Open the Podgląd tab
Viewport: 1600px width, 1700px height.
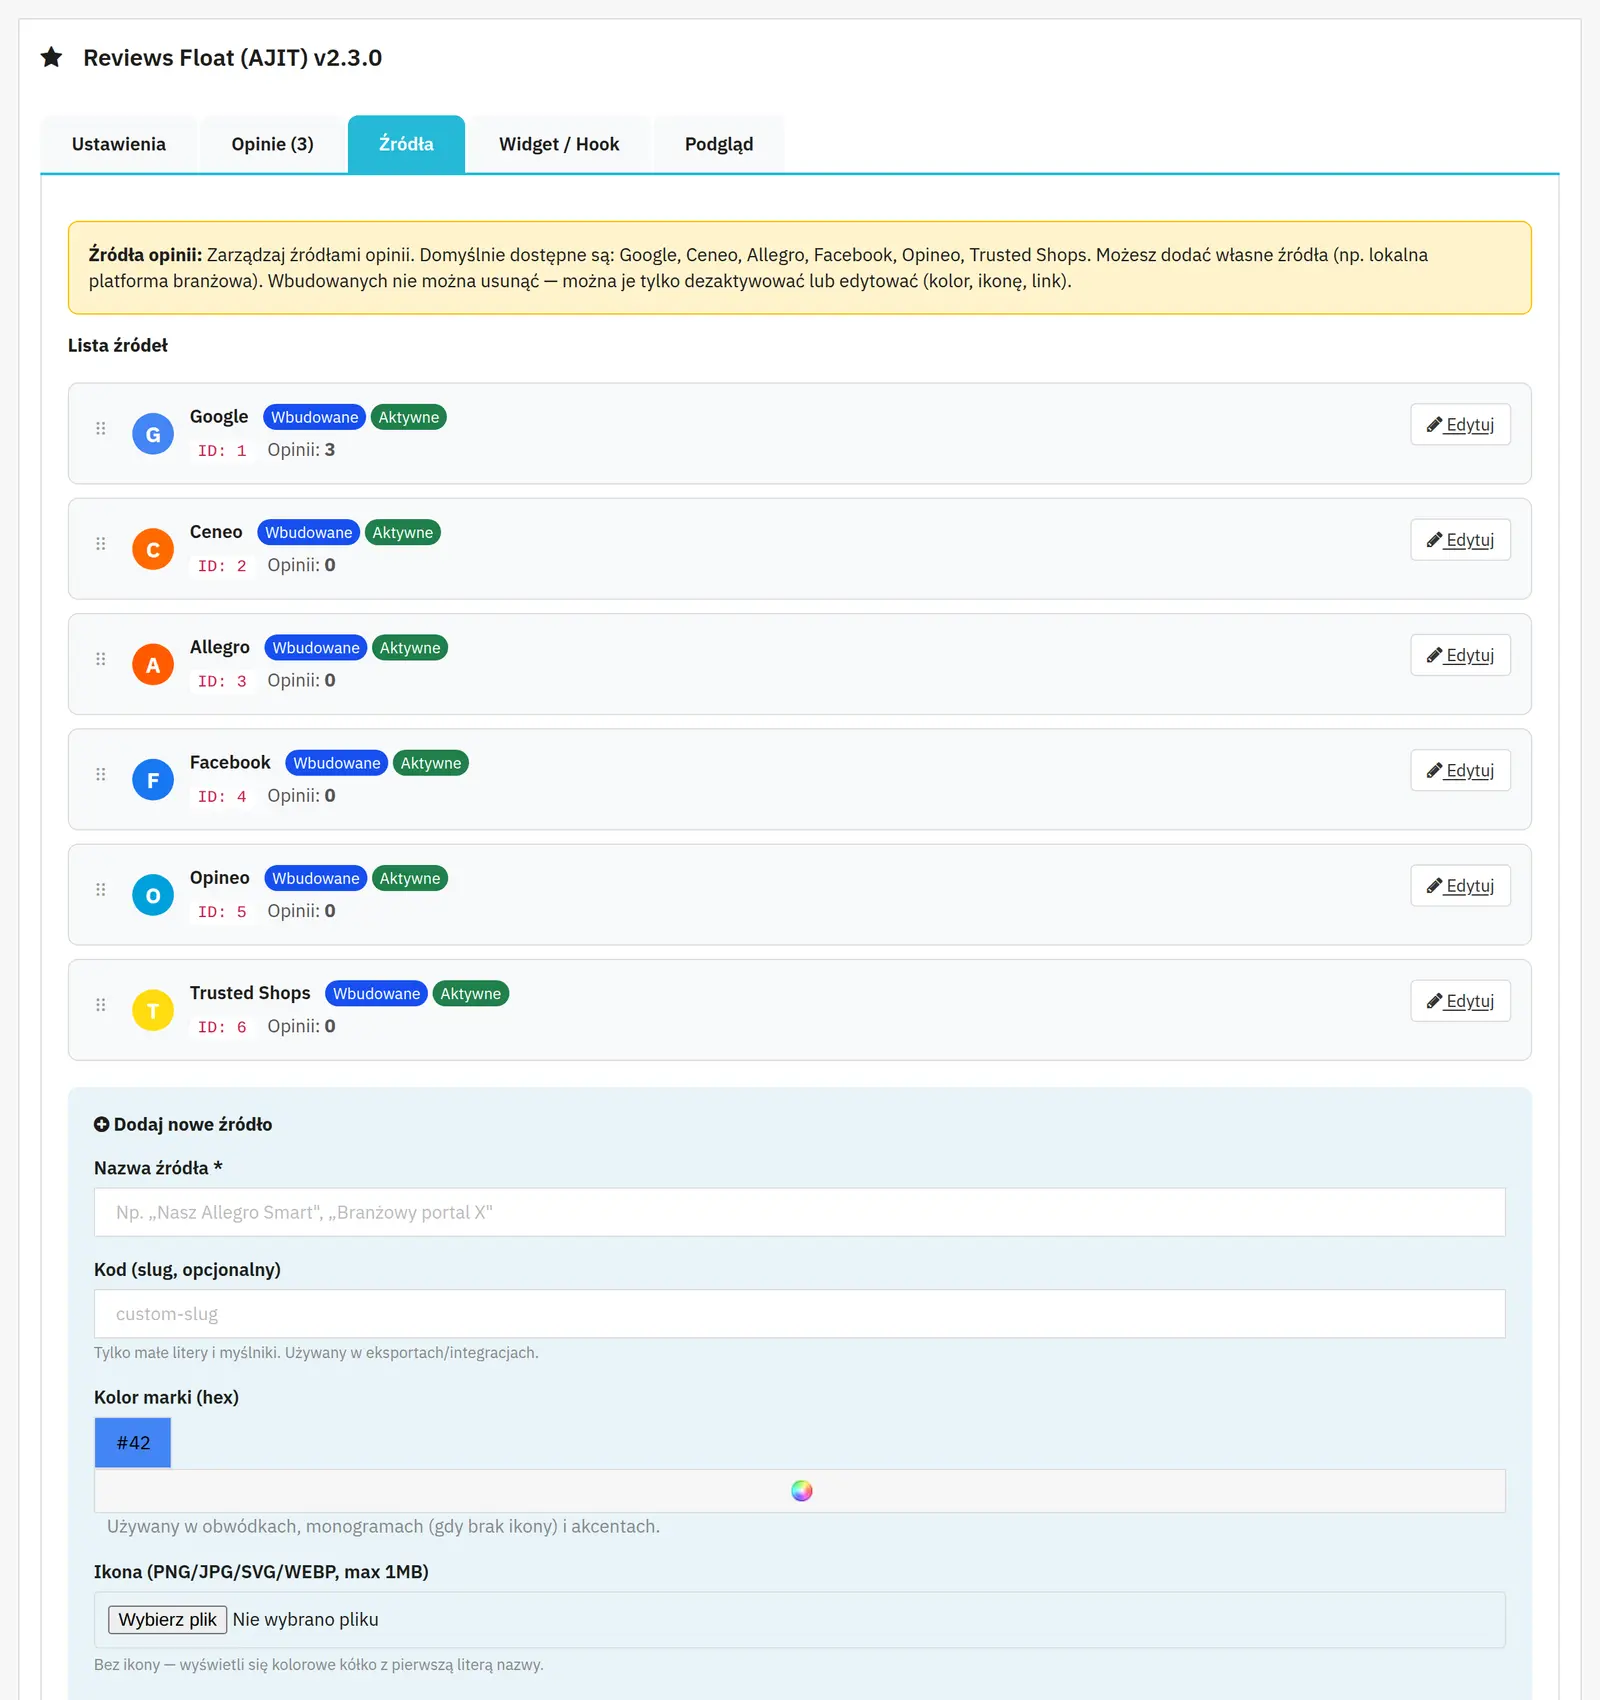click(x=719, y=144)
